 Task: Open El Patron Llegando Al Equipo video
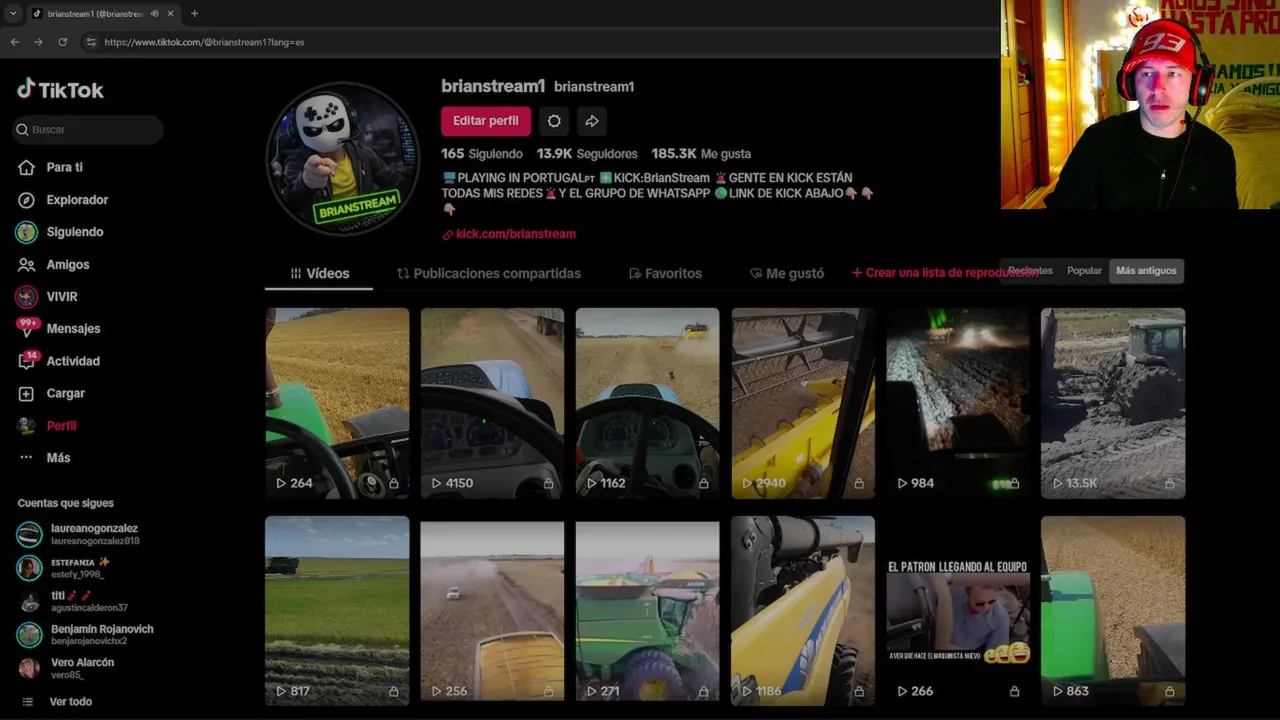pos(958,611)
